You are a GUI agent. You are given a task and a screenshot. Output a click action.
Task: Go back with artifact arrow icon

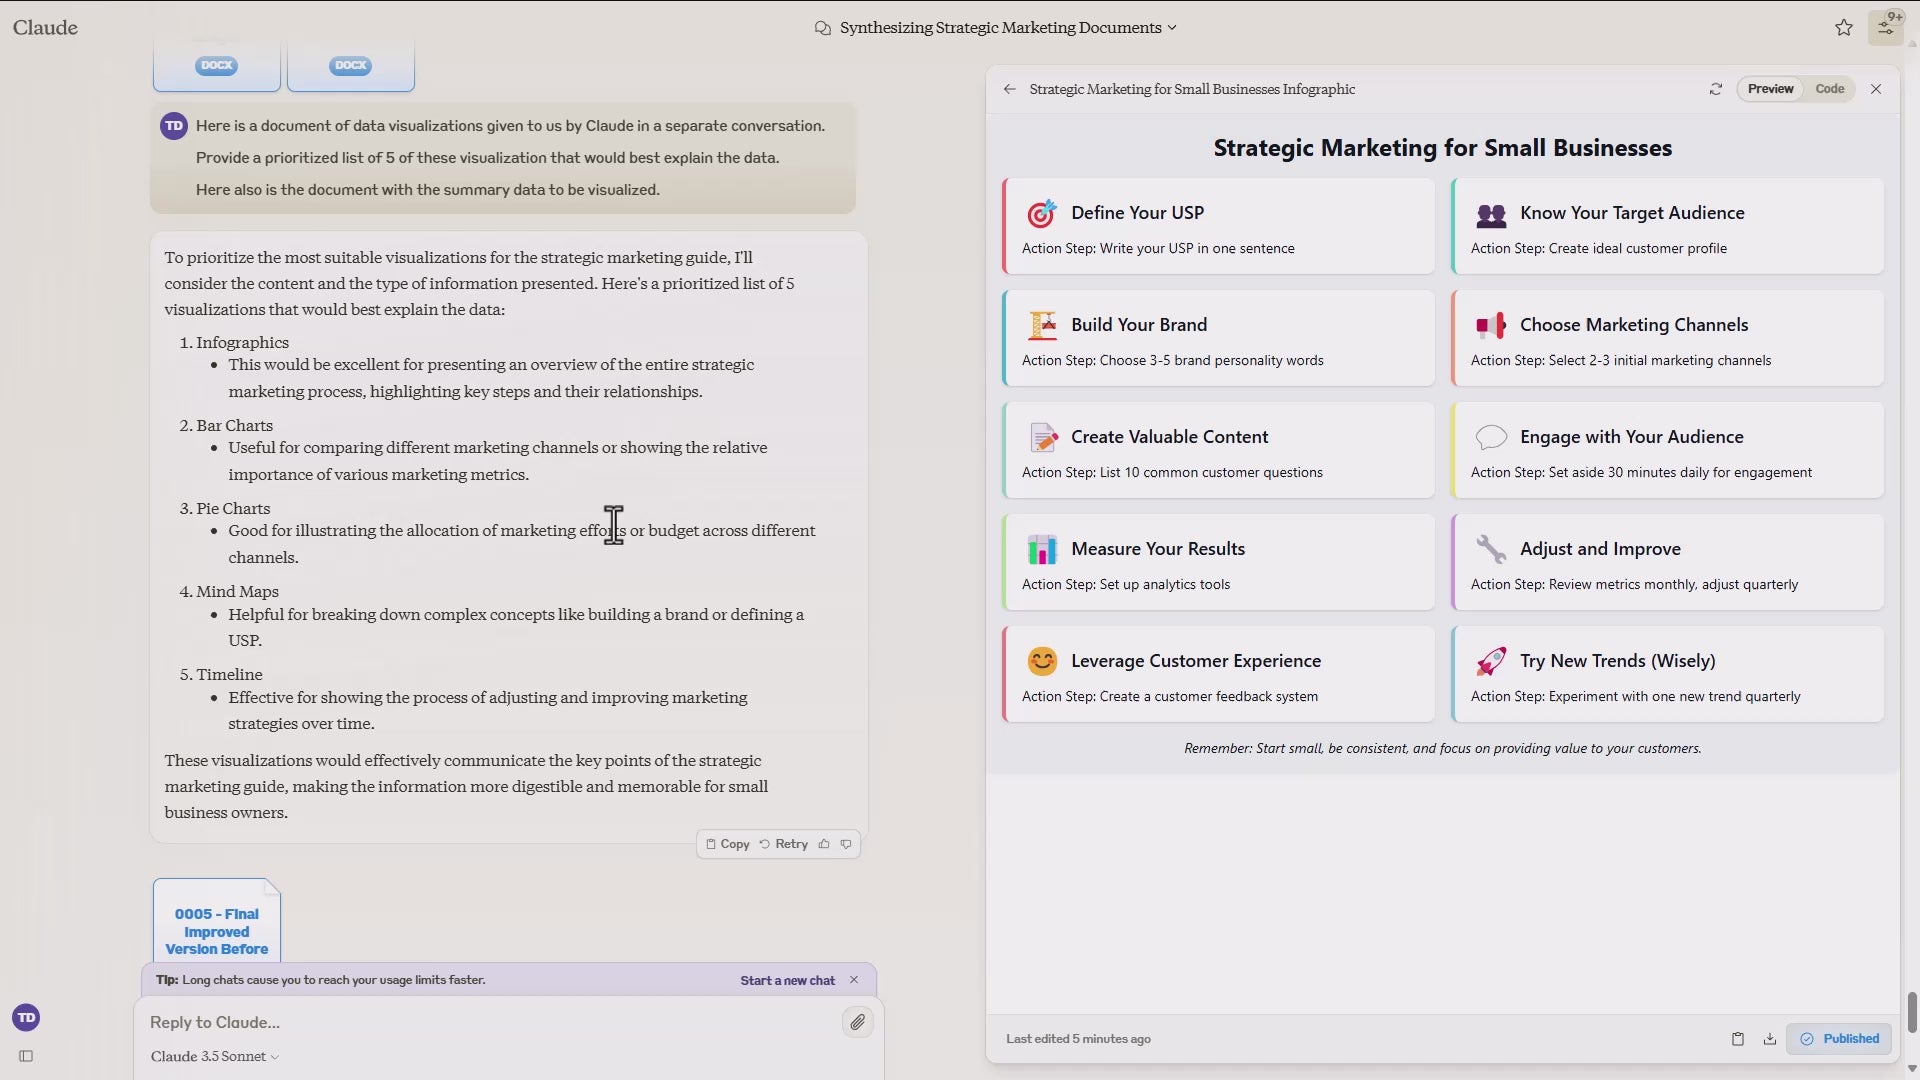1009,89
